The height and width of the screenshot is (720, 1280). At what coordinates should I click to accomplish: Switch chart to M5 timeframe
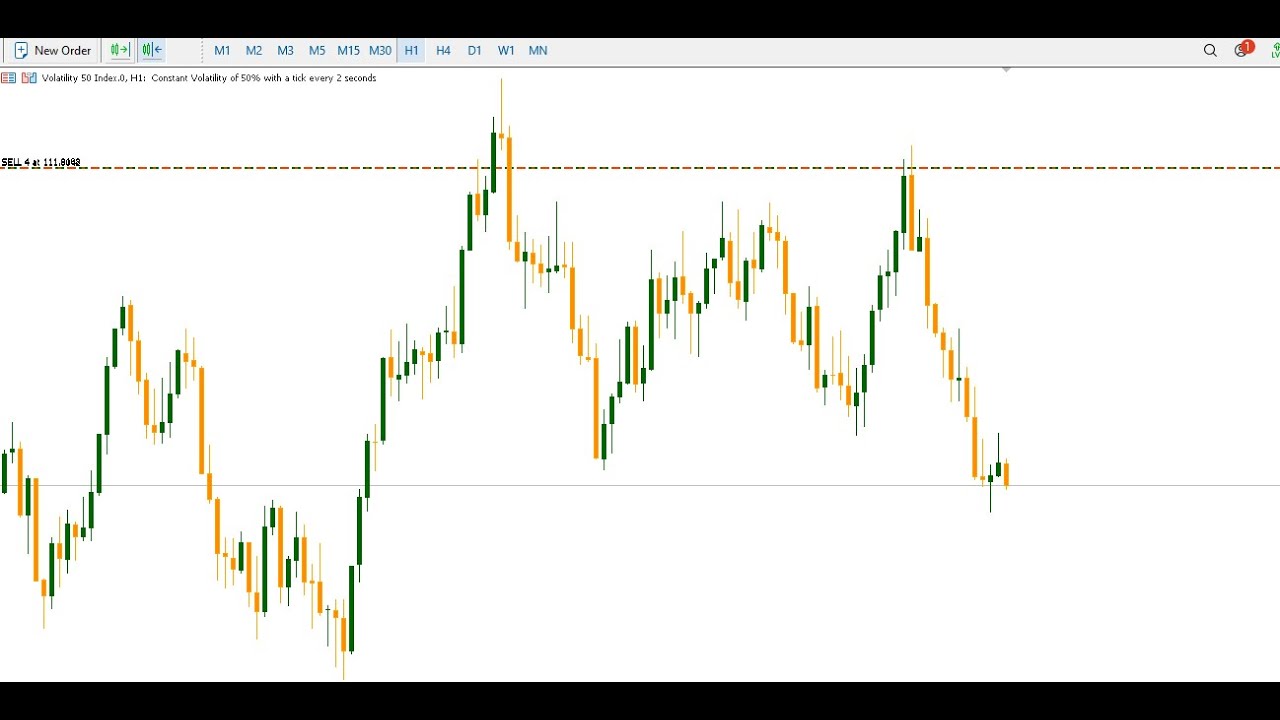click(317, 50)
